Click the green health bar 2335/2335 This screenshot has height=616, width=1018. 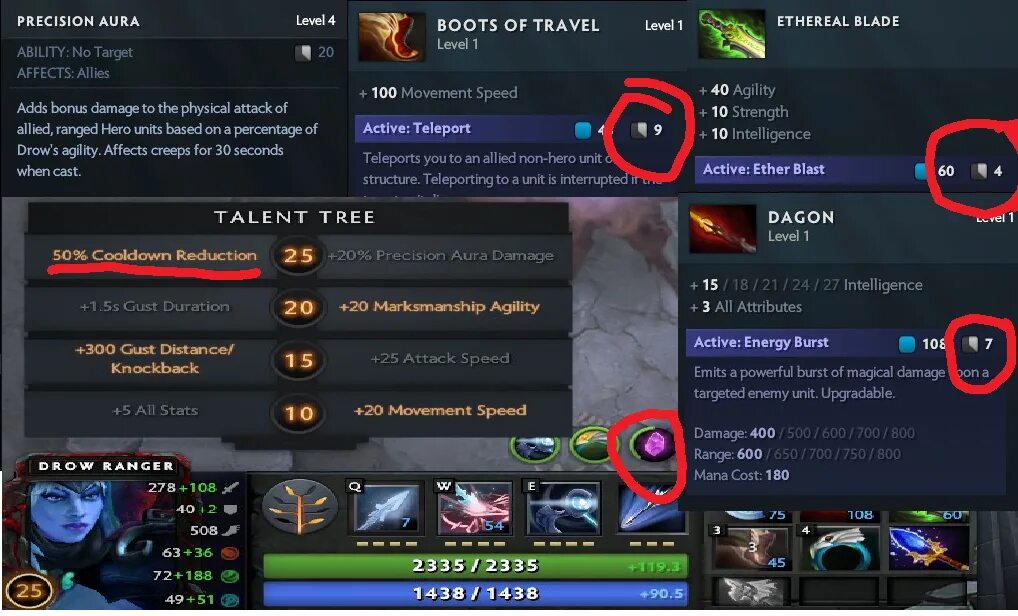click(x=475, y=566)
